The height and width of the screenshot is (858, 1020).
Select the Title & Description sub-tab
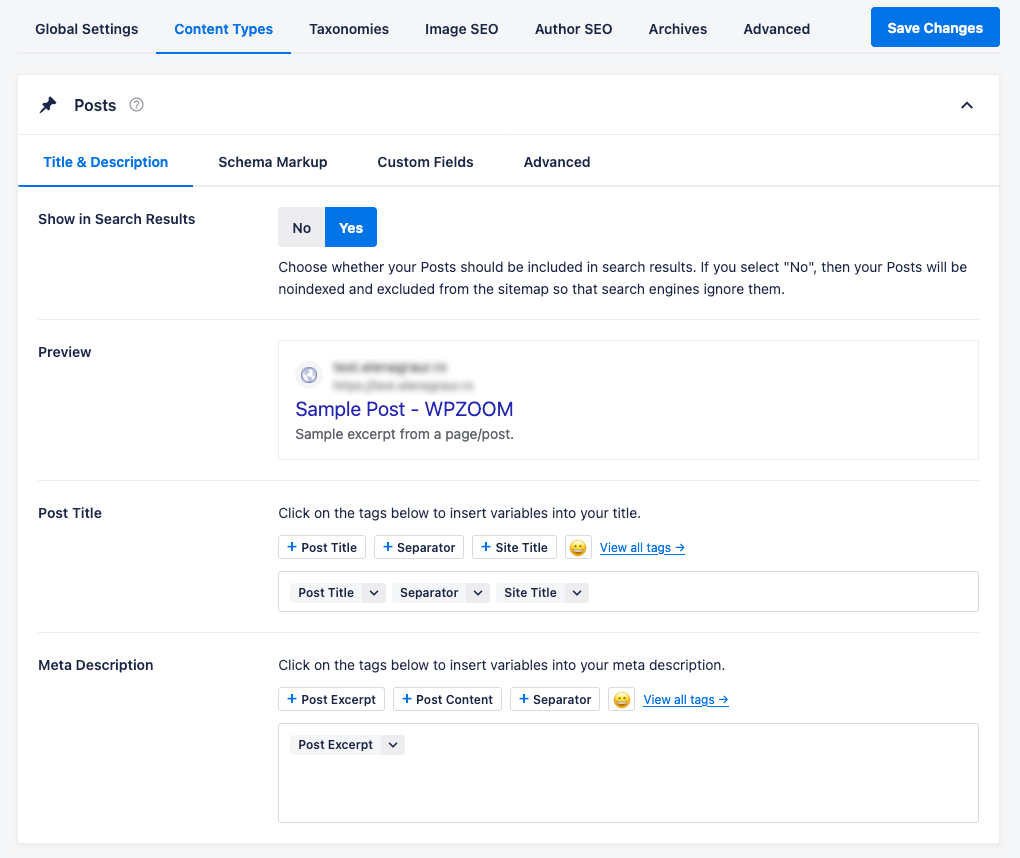click(x=105, y=162)
